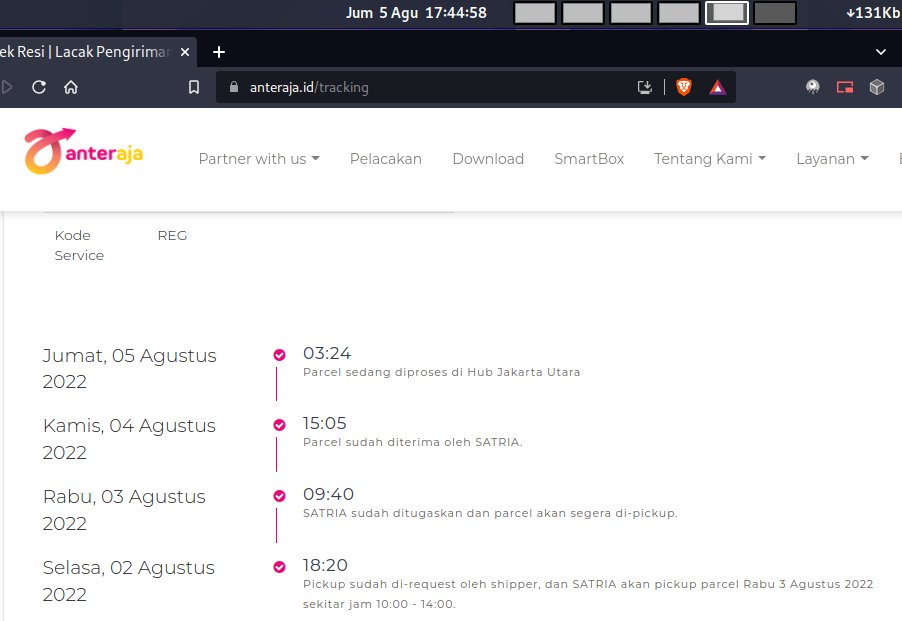Switch to the fourth workspace thumbnail

click(x=679, y=13)
